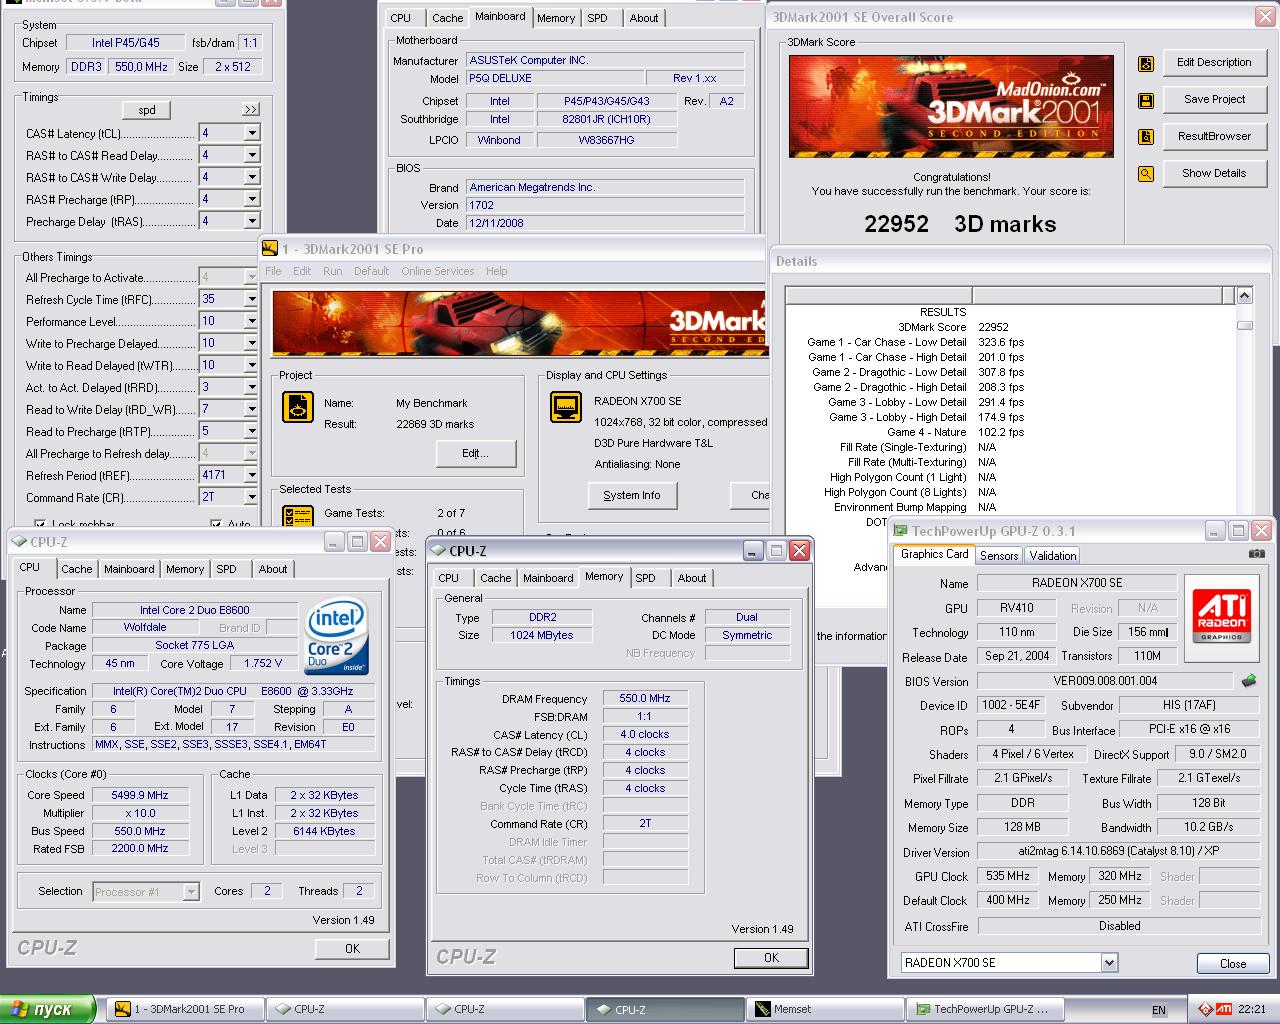Click the System Info button

coord(631,495)
